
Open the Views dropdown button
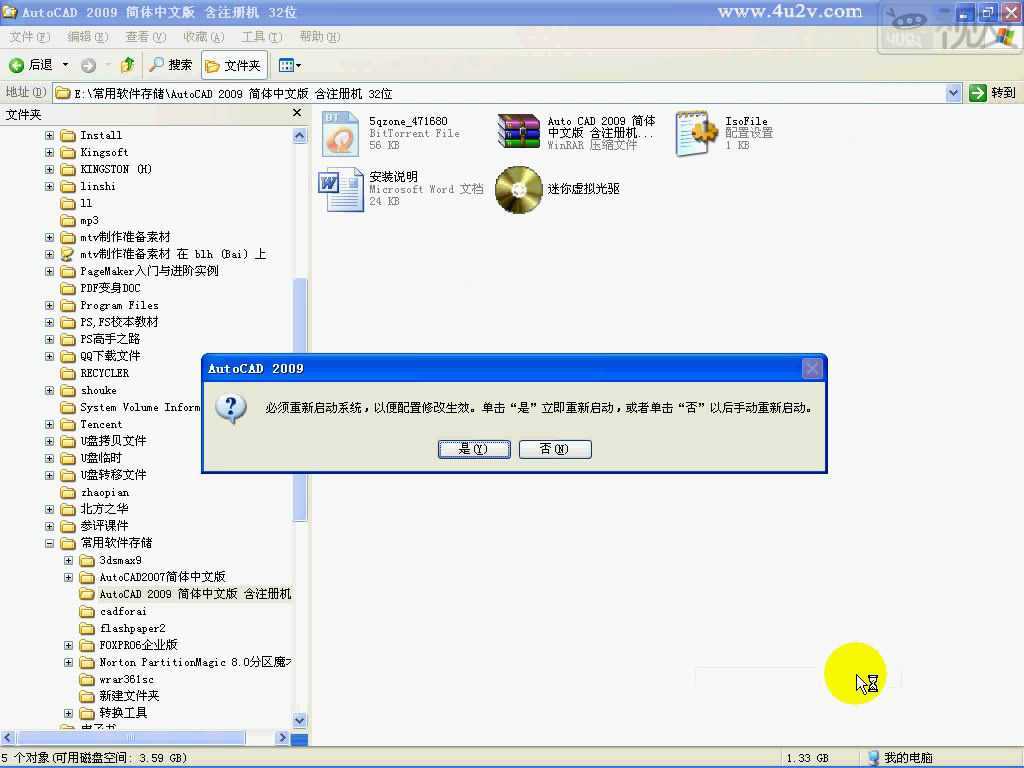point(289,65)
